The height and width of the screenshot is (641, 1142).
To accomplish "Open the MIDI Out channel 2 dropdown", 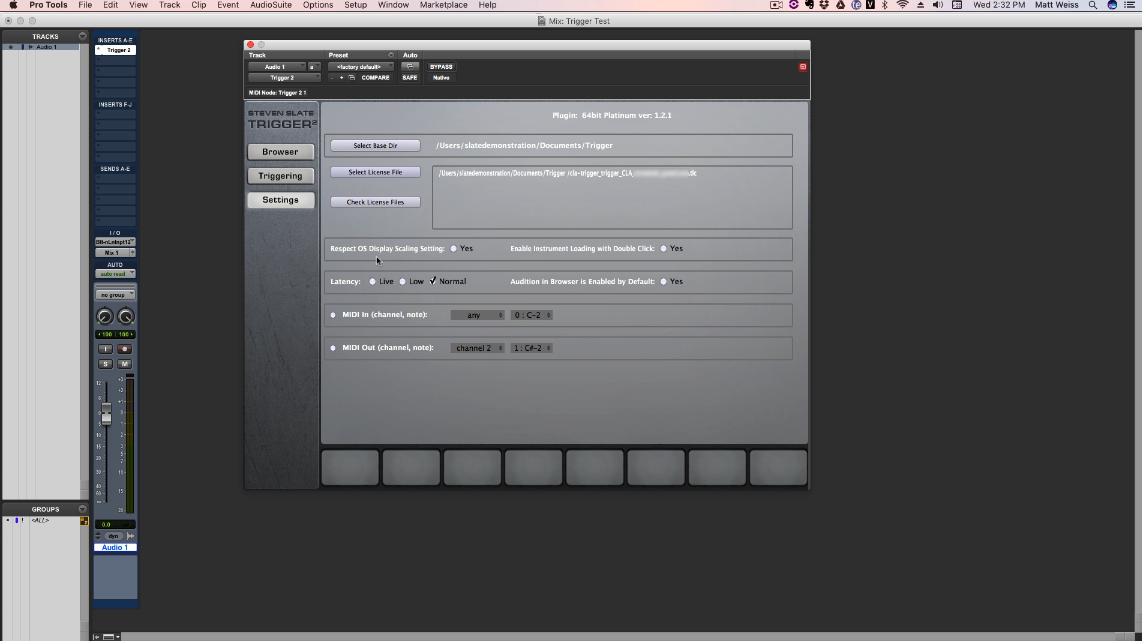I will (x=478, y=348).
